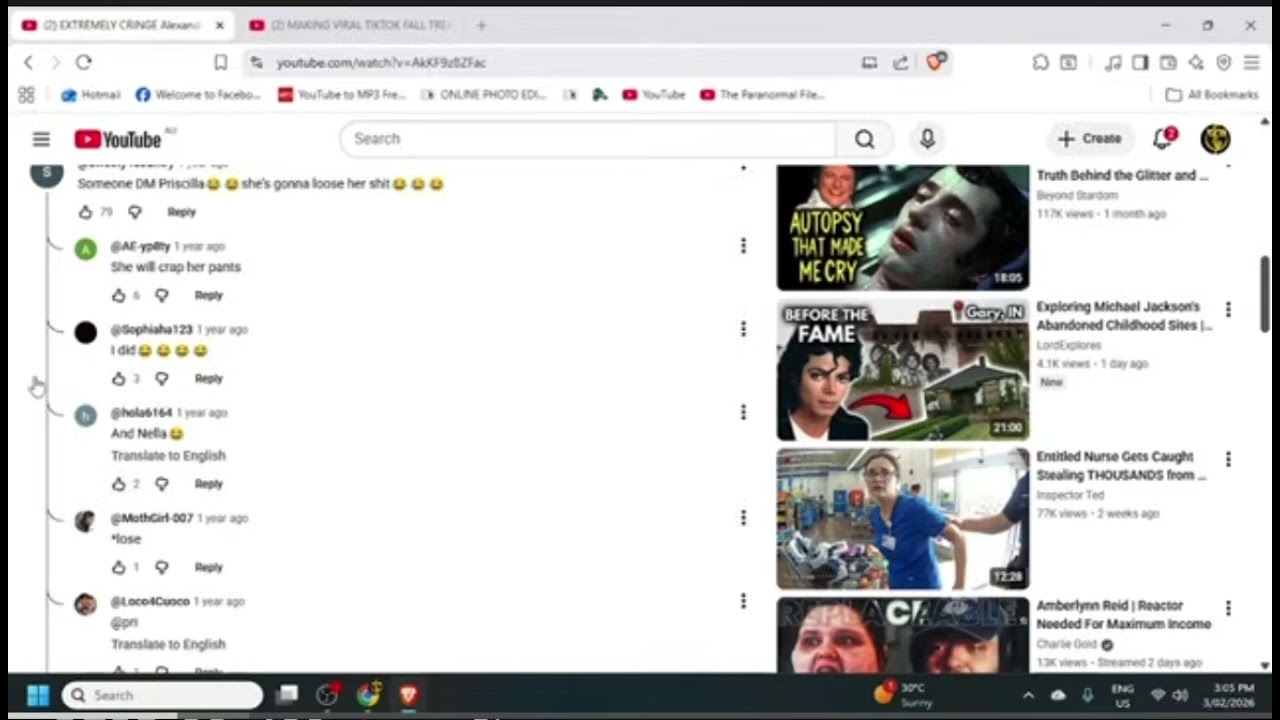Toggle the browser sidebar panel icon

tap(1140, 62)
